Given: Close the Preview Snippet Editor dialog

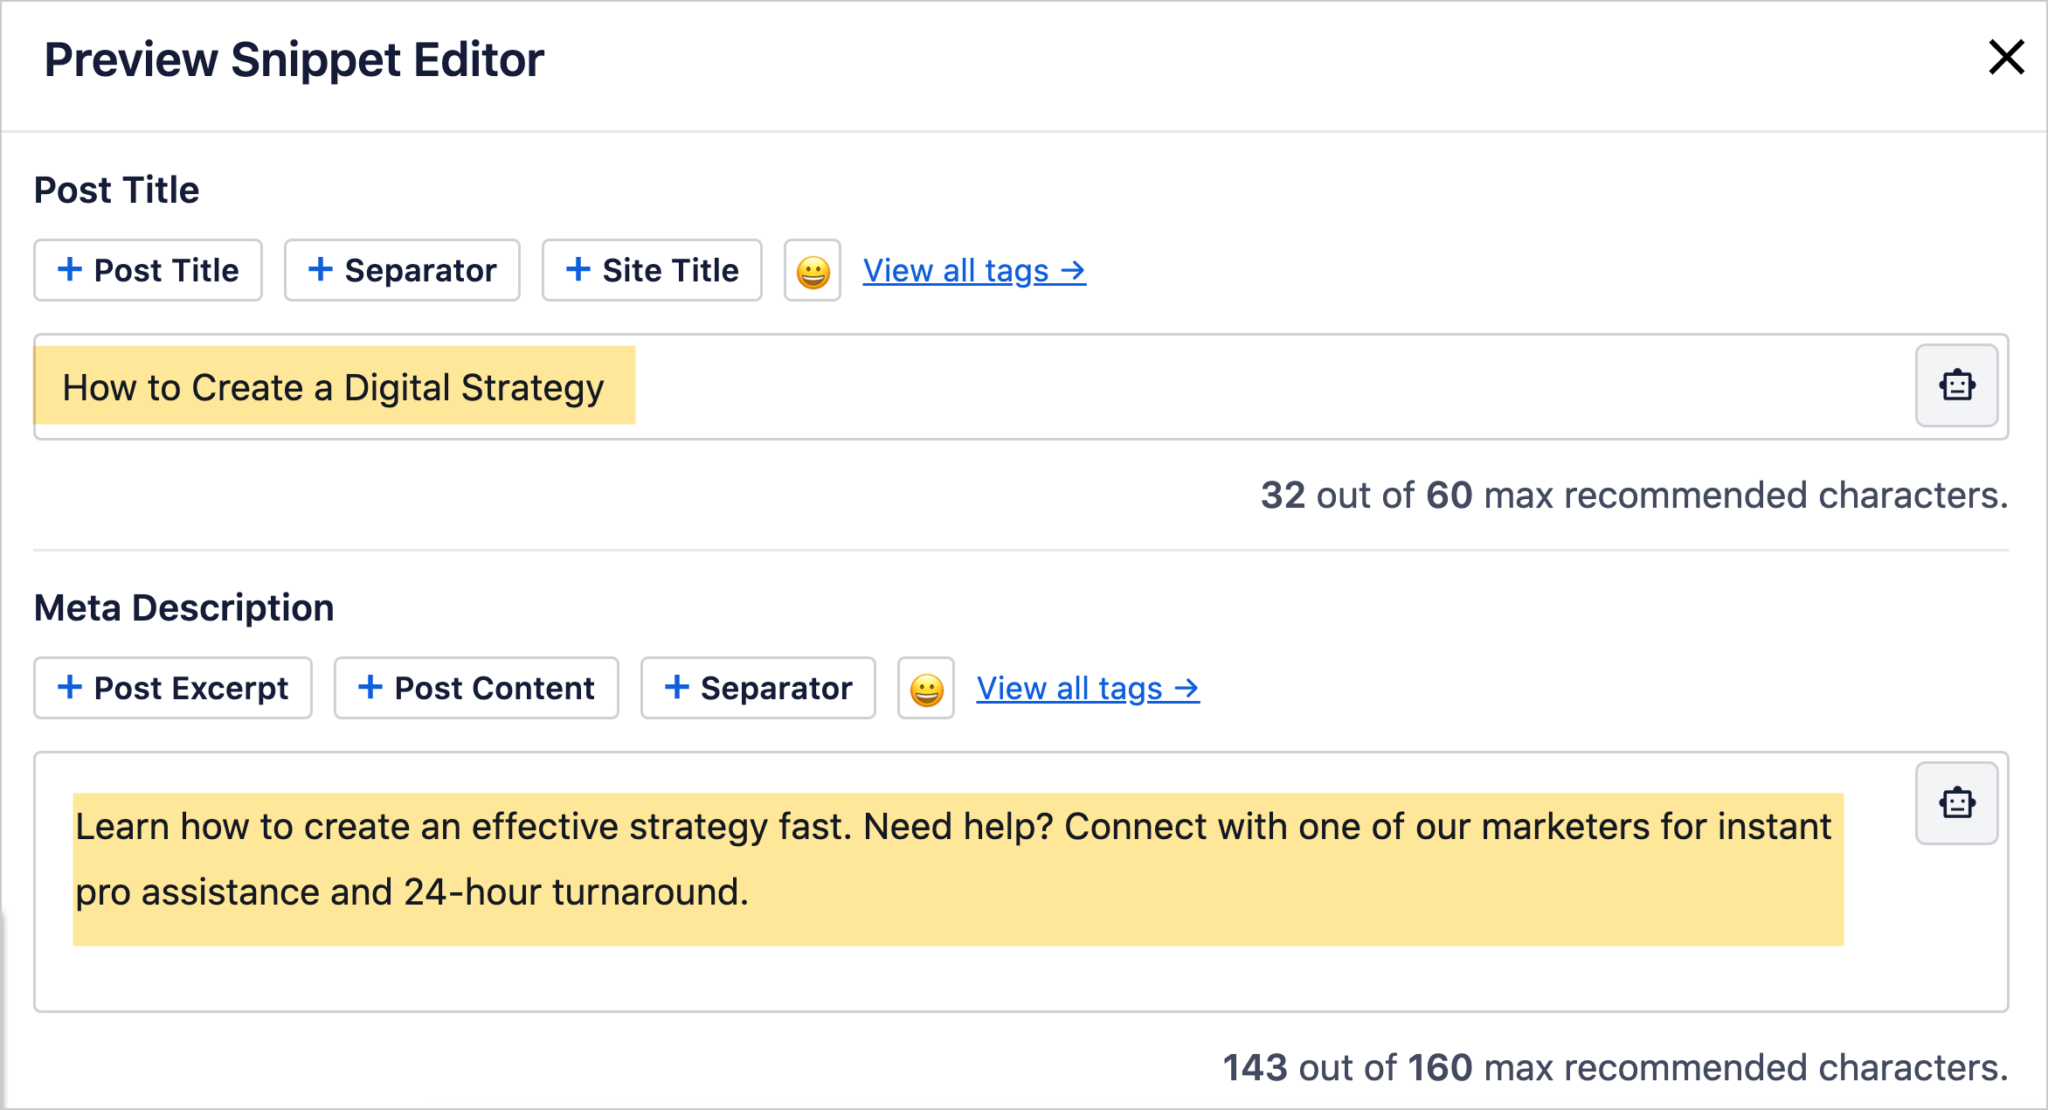Looking at the screenshot, I should coord(2006,57).
